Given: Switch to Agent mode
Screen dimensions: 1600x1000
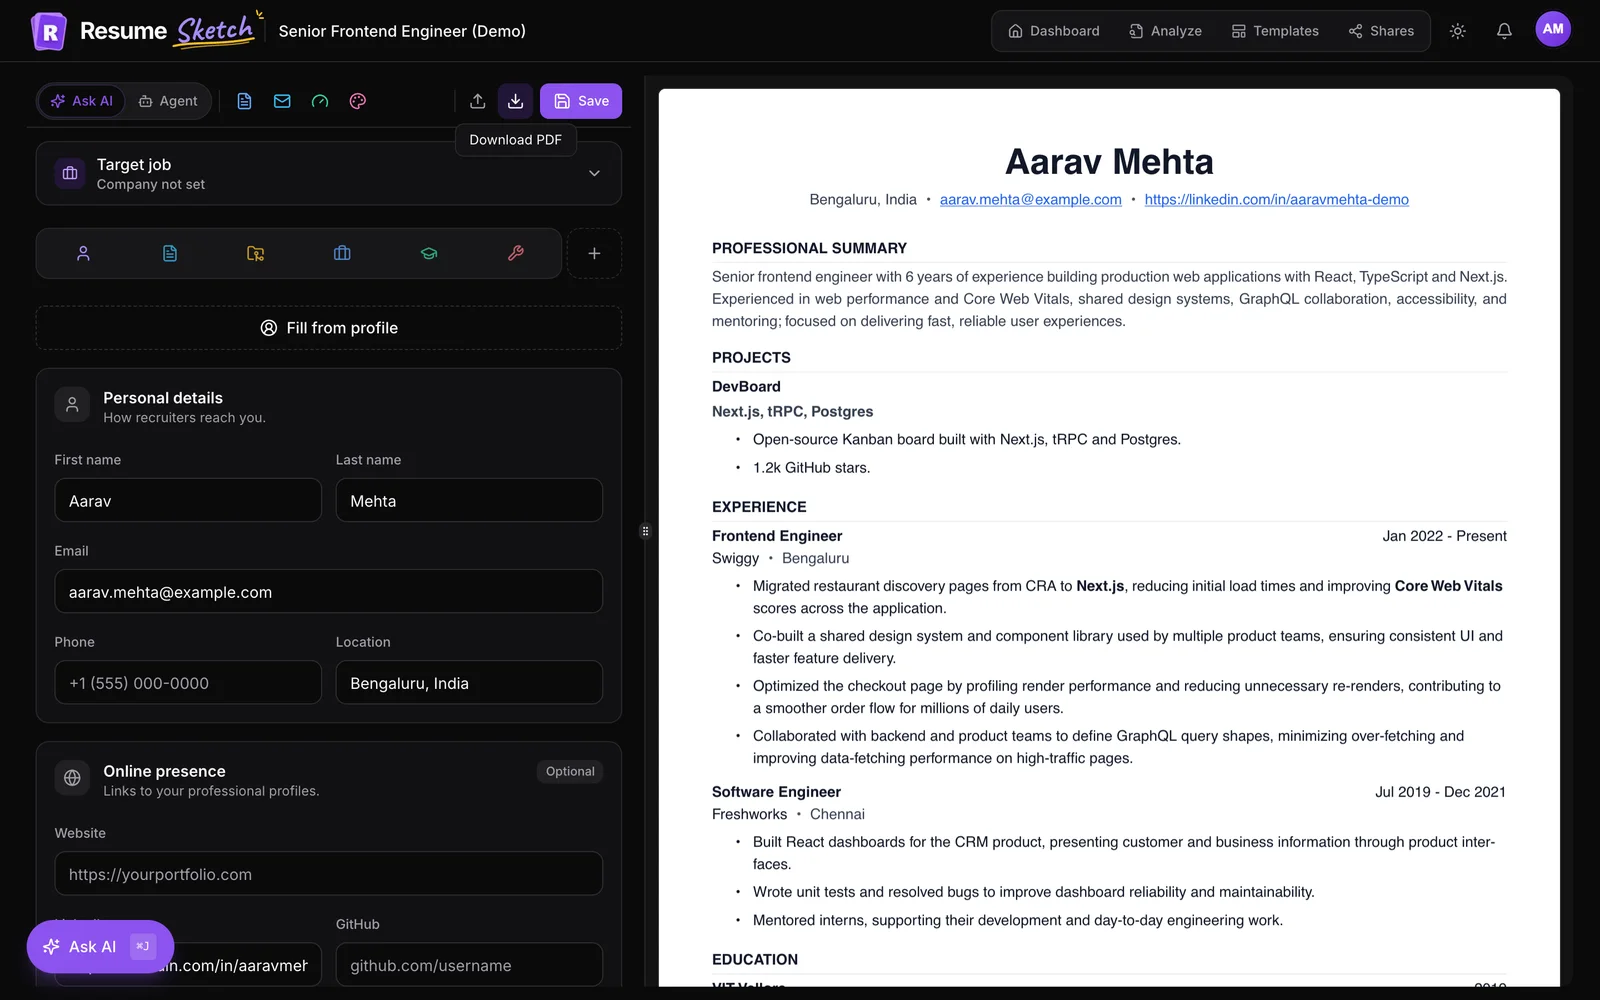Looking at the screenshot, I should [x=168, y=101].
